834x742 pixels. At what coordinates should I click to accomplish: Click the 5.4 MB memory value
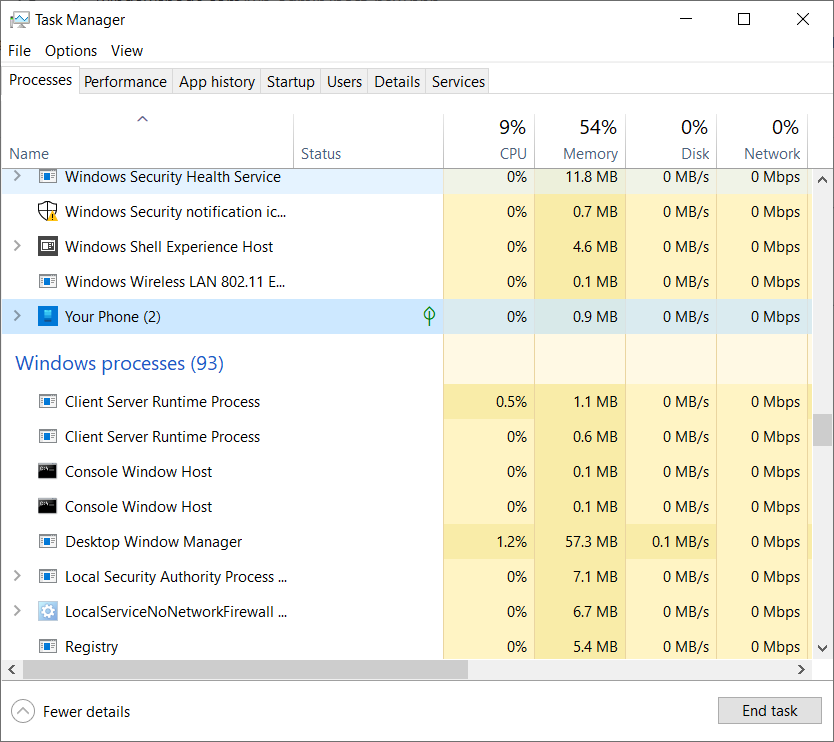tap(595, 647)
